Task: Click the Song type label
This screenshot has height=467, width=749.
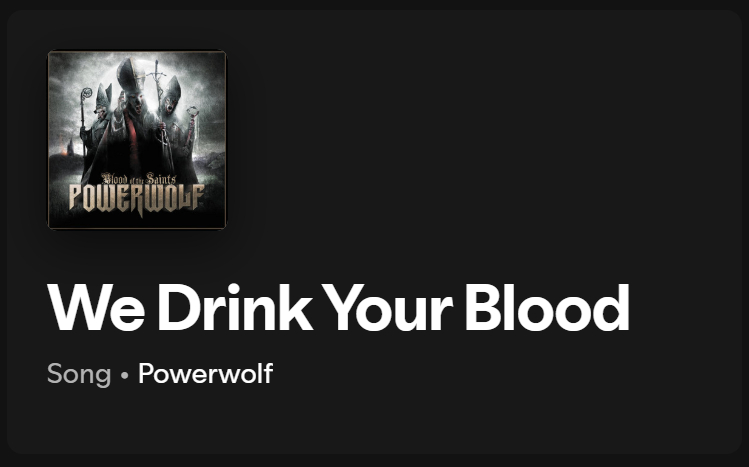Action: click(79, 373)
